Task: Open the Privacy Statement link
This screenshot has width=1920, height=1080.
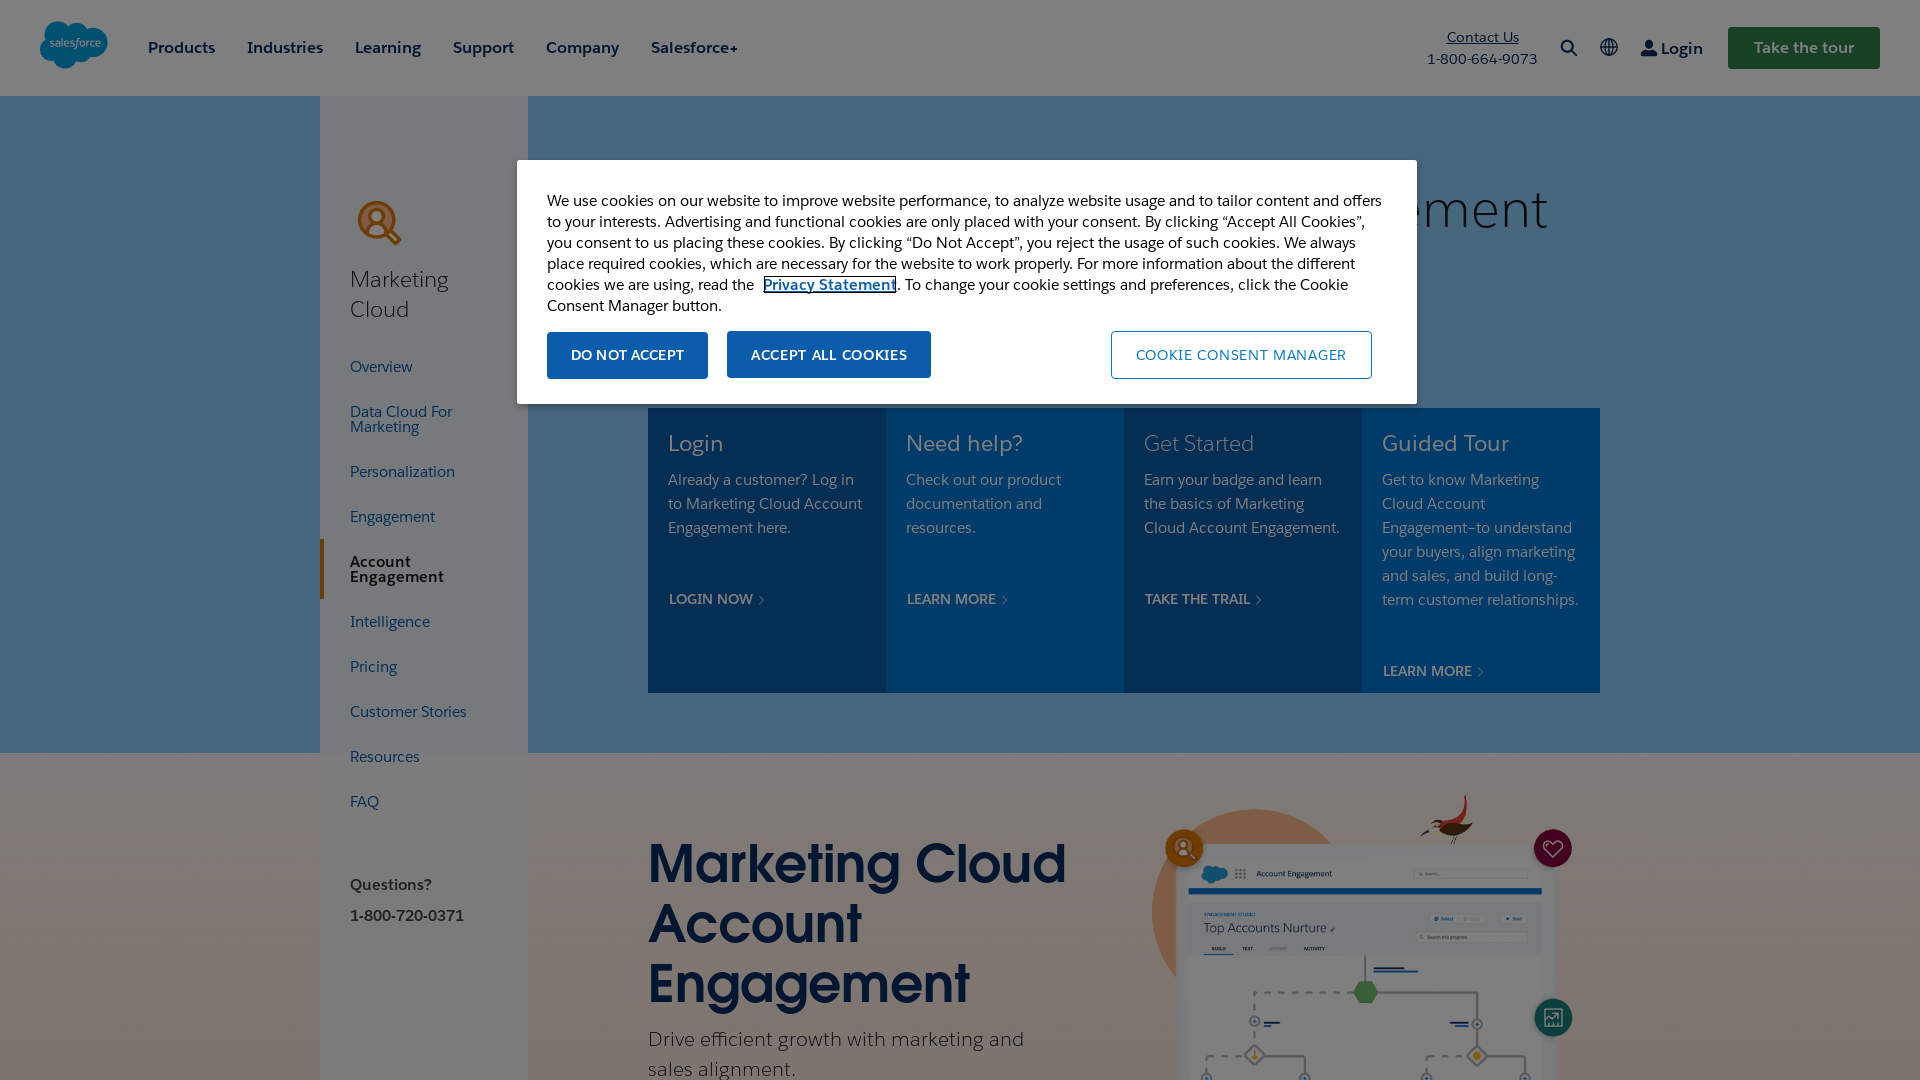Action: click(829, 284)
